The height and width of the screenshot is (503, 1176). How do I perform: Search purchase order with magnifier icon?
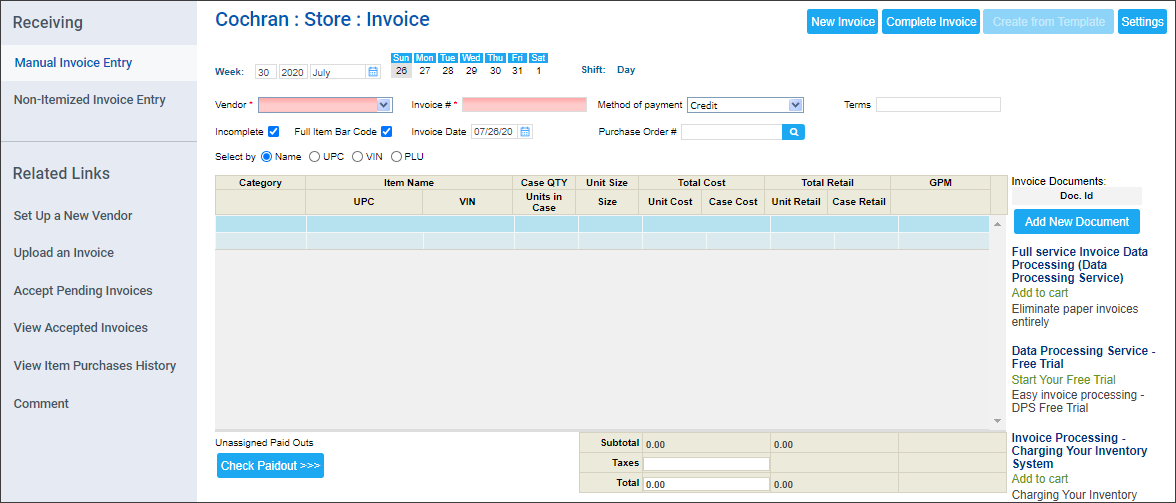pos(794,132)
